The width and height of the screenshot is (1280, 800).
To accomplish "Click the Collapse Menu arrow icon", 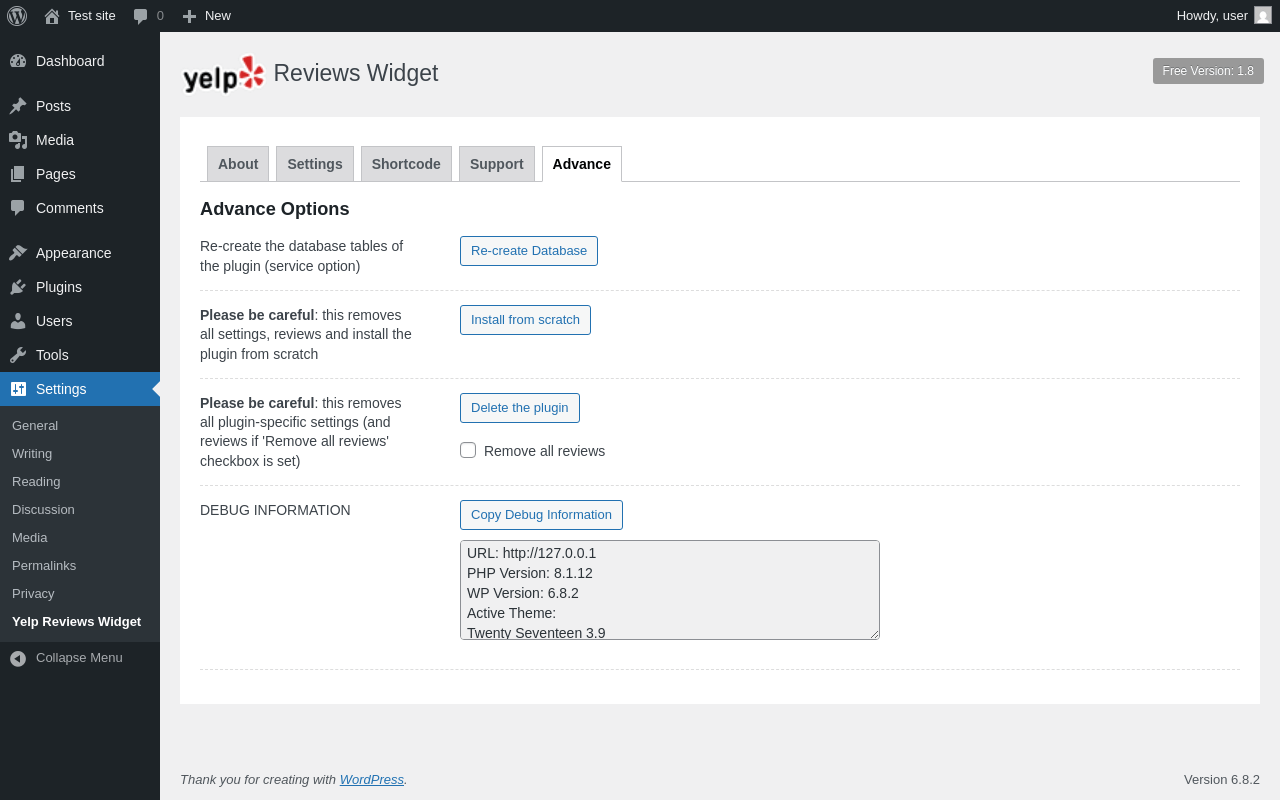I will click(x=18, y=658).
